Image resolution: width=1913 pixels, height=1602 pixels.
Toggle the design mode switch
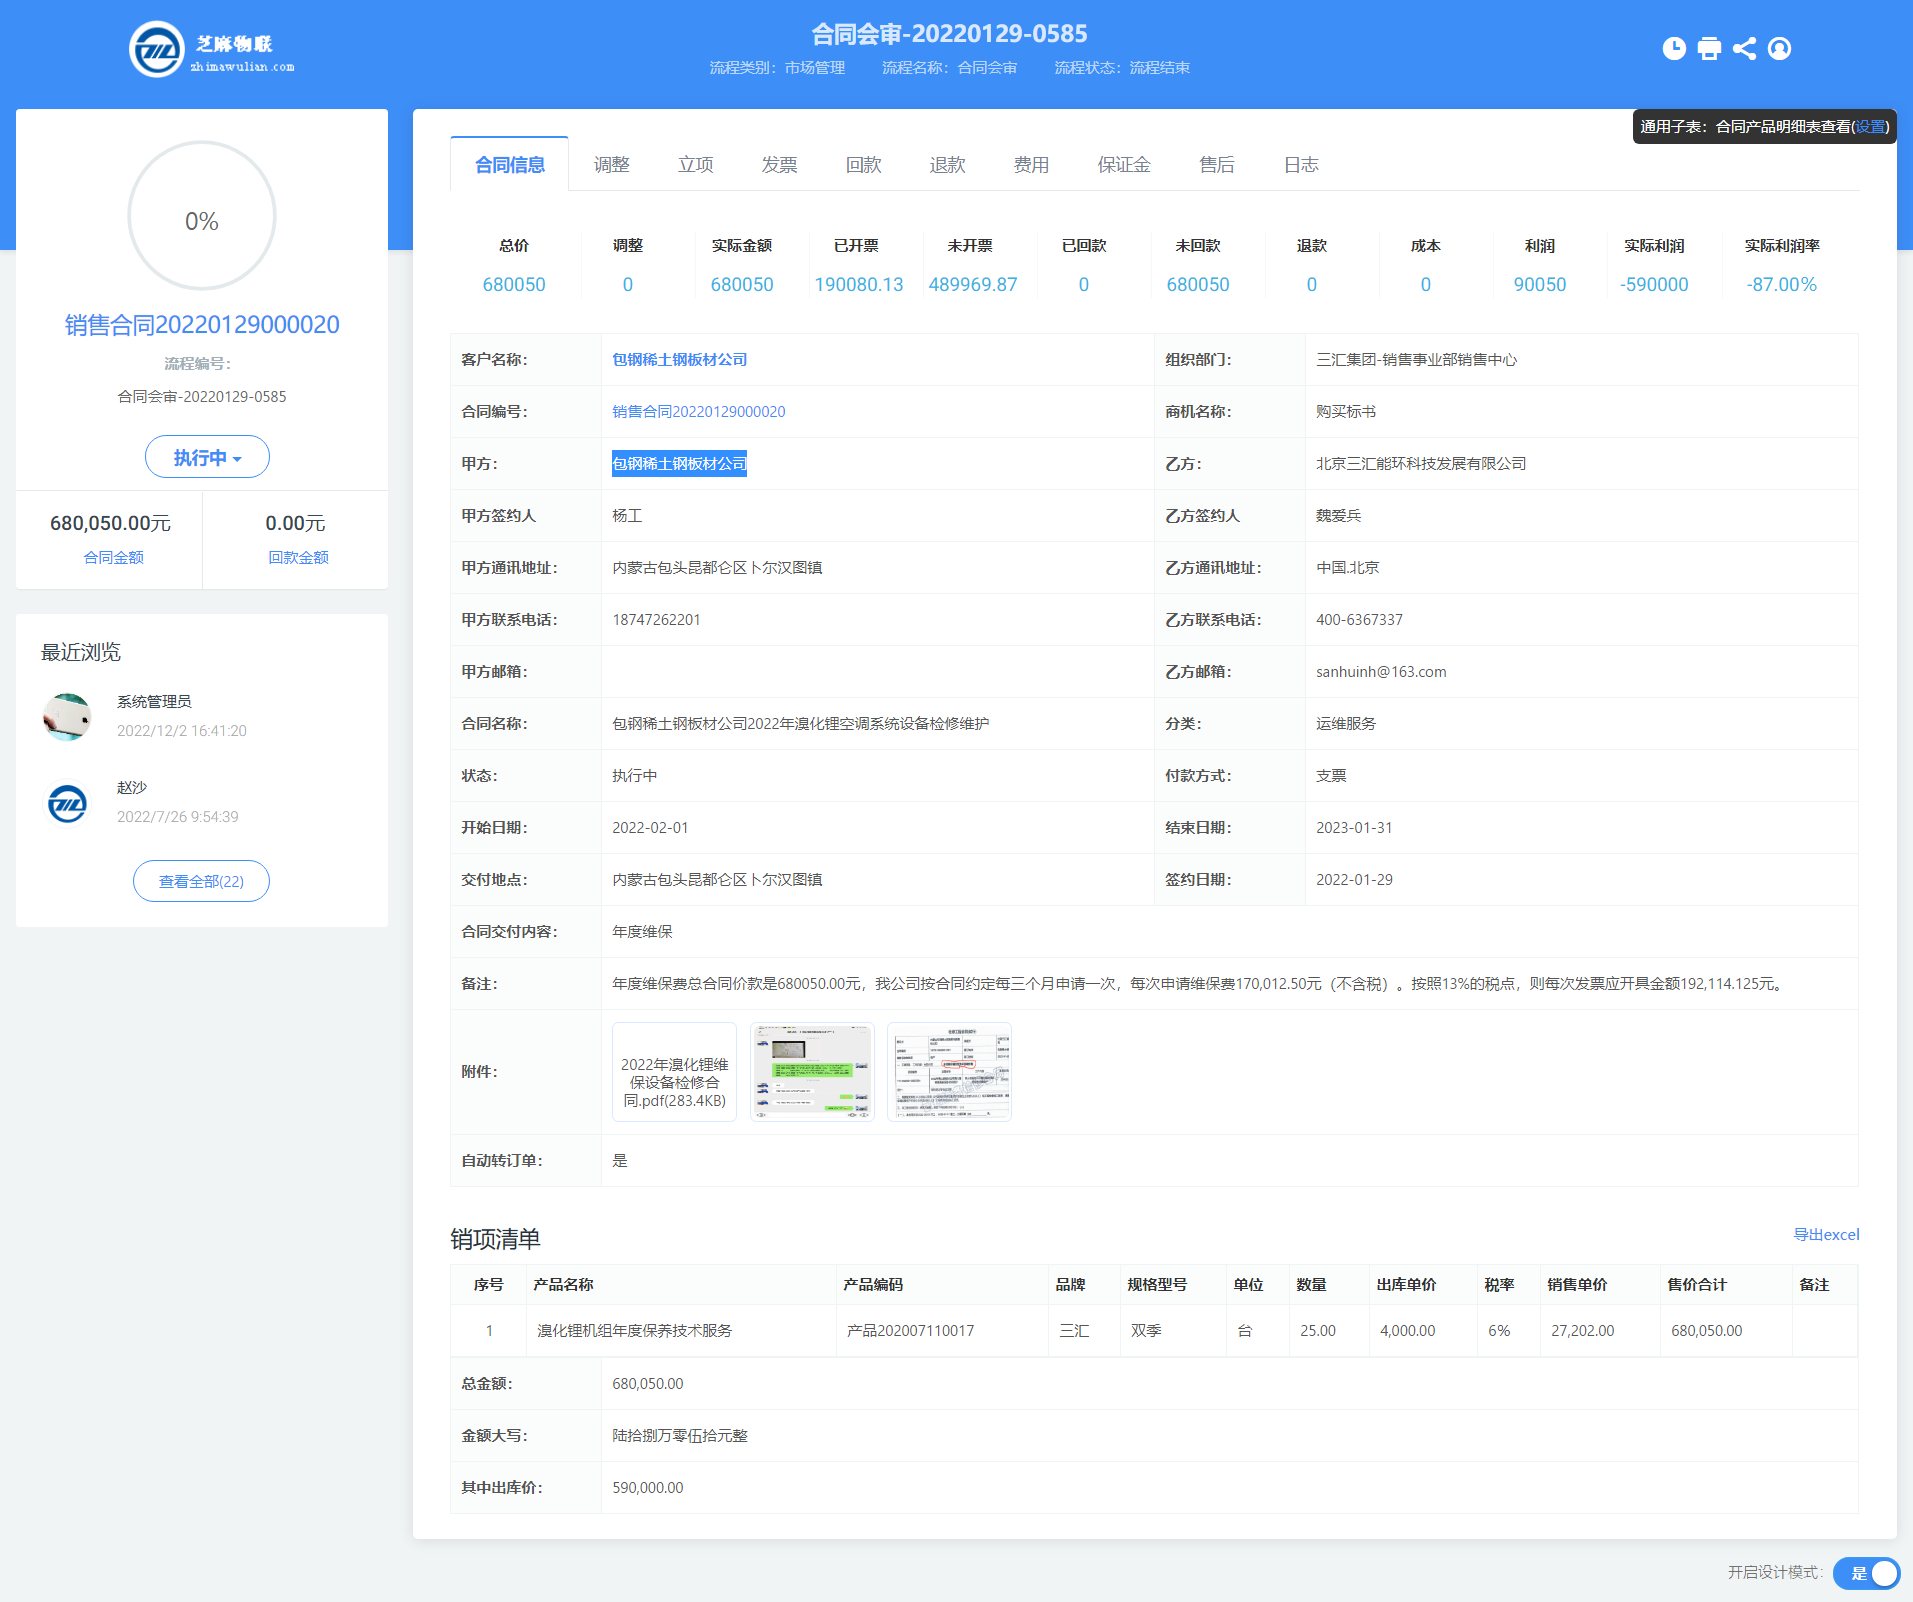coord(1866,1573)
